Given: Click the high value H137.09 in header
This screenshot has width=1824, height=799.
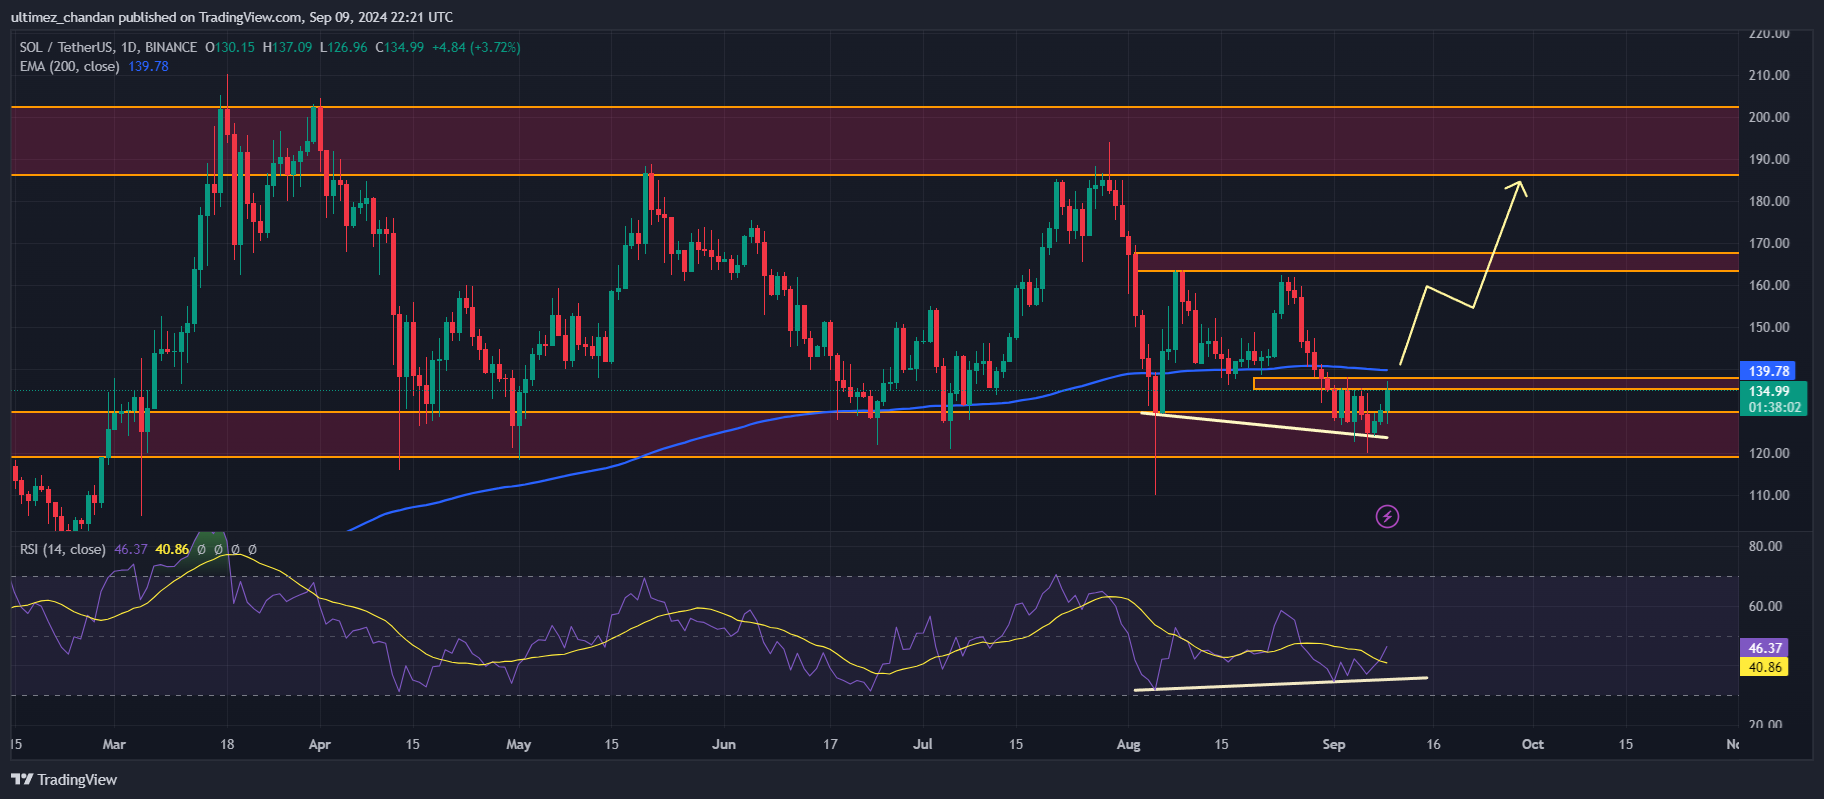Looking at the screenshot, I should click(x=288, y=47).
